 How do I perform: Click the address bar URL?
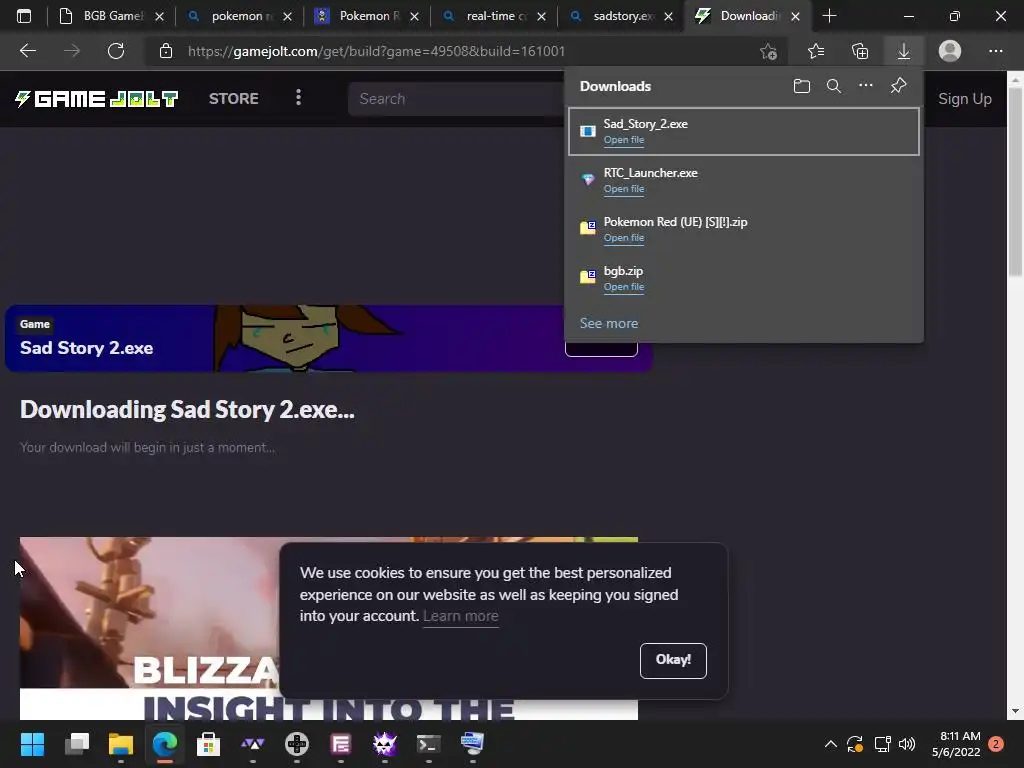tap(376, 51)
